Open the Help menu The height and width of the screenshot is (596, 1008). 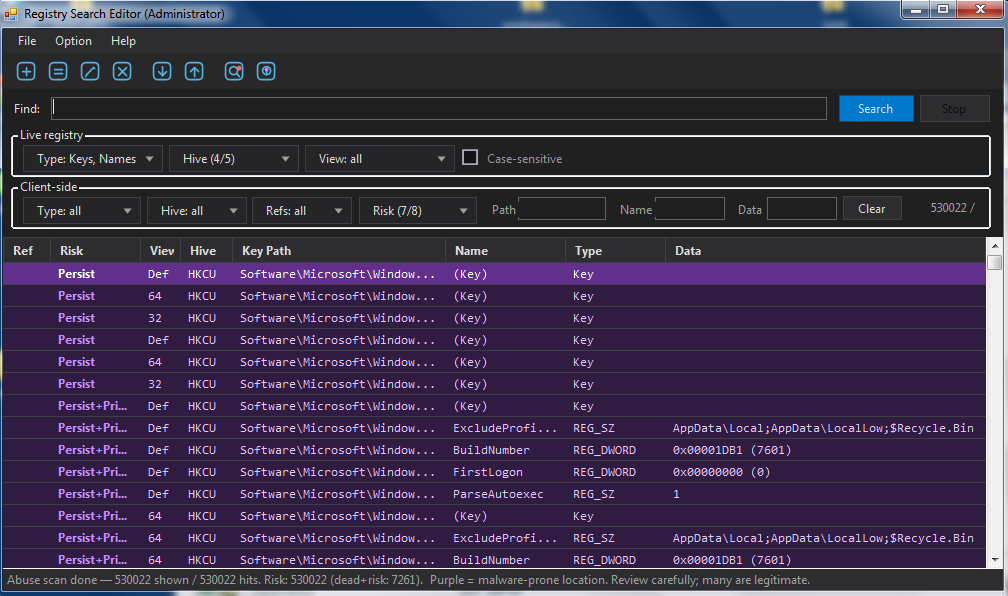tap(123, 41)
